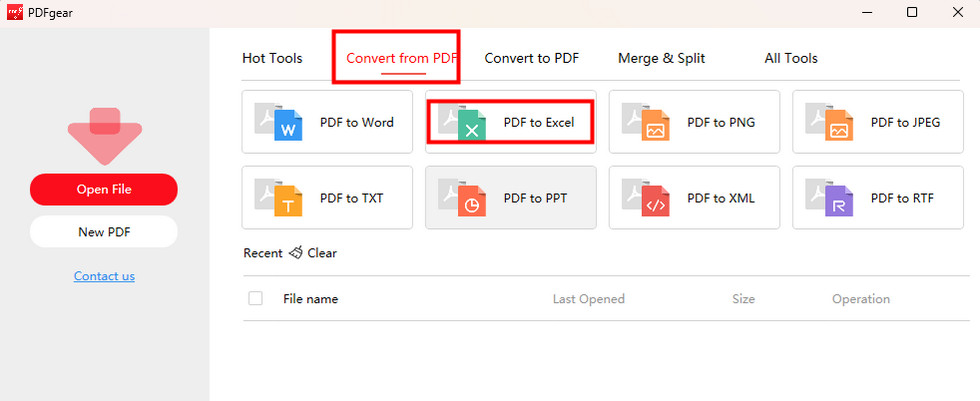Image resolution: width=980 pixels, height=401 pixels.
Task: Click the Last Opened column header
Action: pyautogui.click(x=589, y=299)
